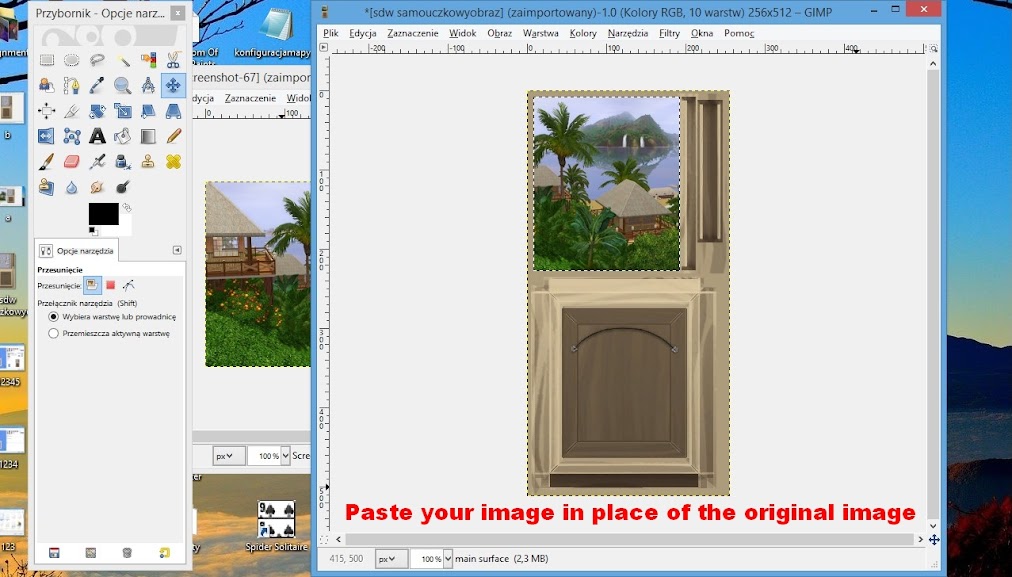1012x577 pixels.
Task: Open the px unit dropdown in main window
Action: pos(391,559)
